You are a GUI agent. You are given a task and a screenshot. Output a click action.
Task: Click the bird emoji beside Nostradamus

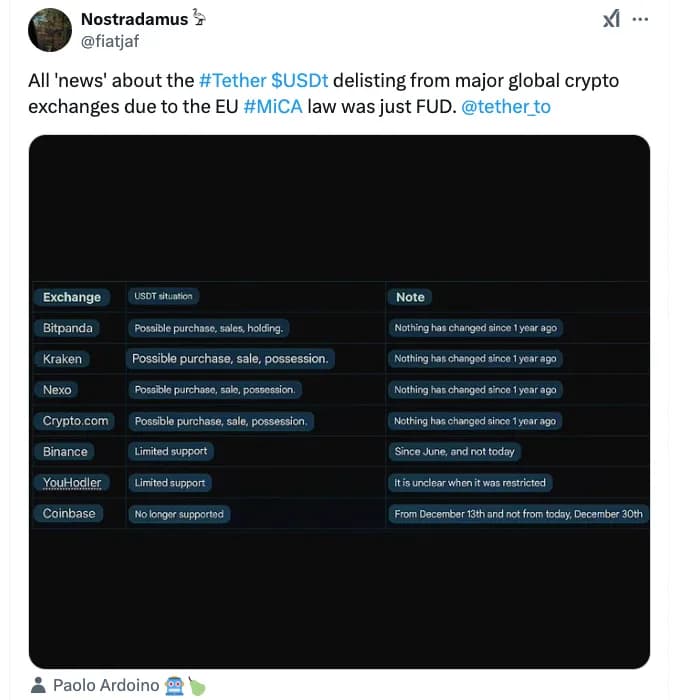click(x=200, y=18)
